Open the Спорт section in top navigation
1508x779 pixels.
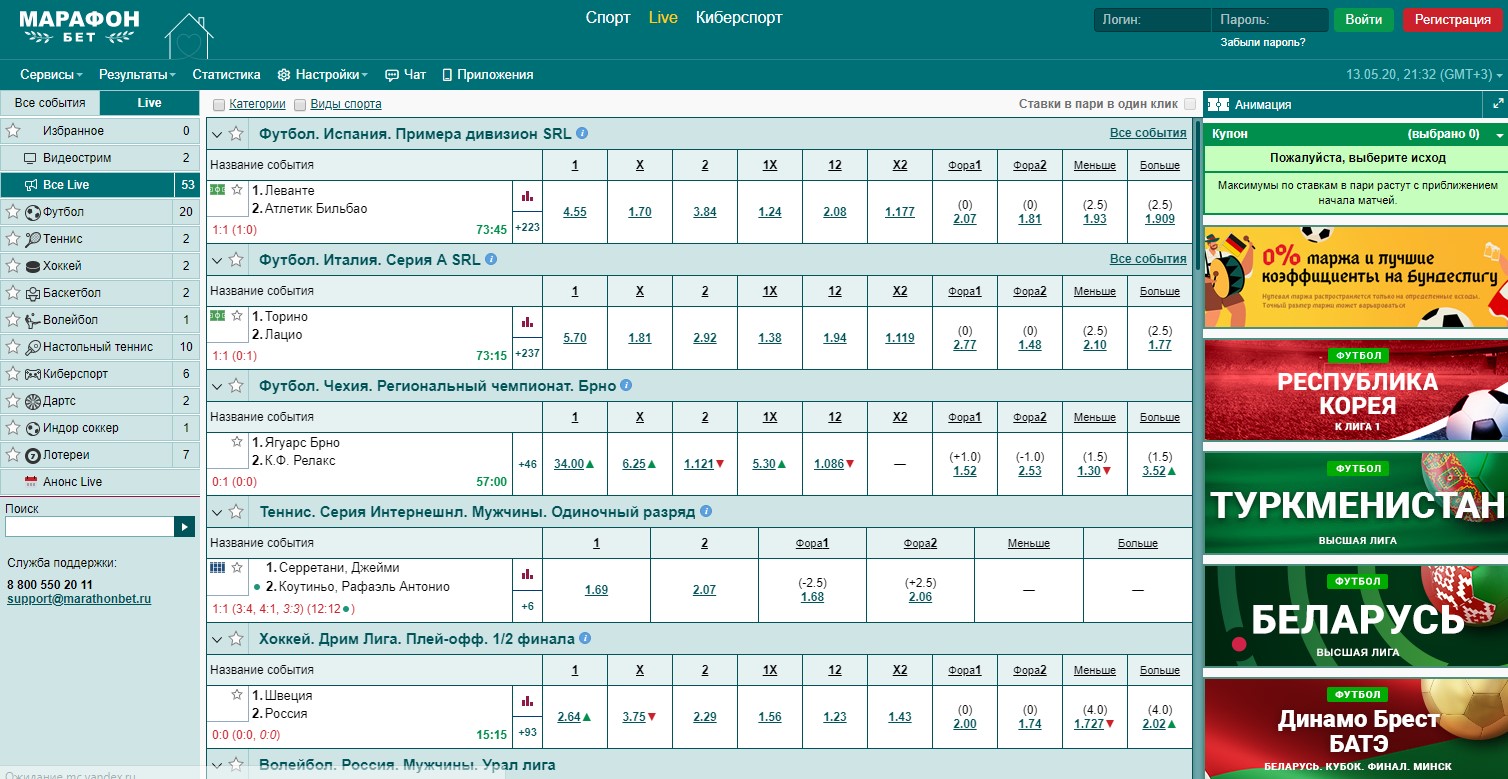coord(607,18)
